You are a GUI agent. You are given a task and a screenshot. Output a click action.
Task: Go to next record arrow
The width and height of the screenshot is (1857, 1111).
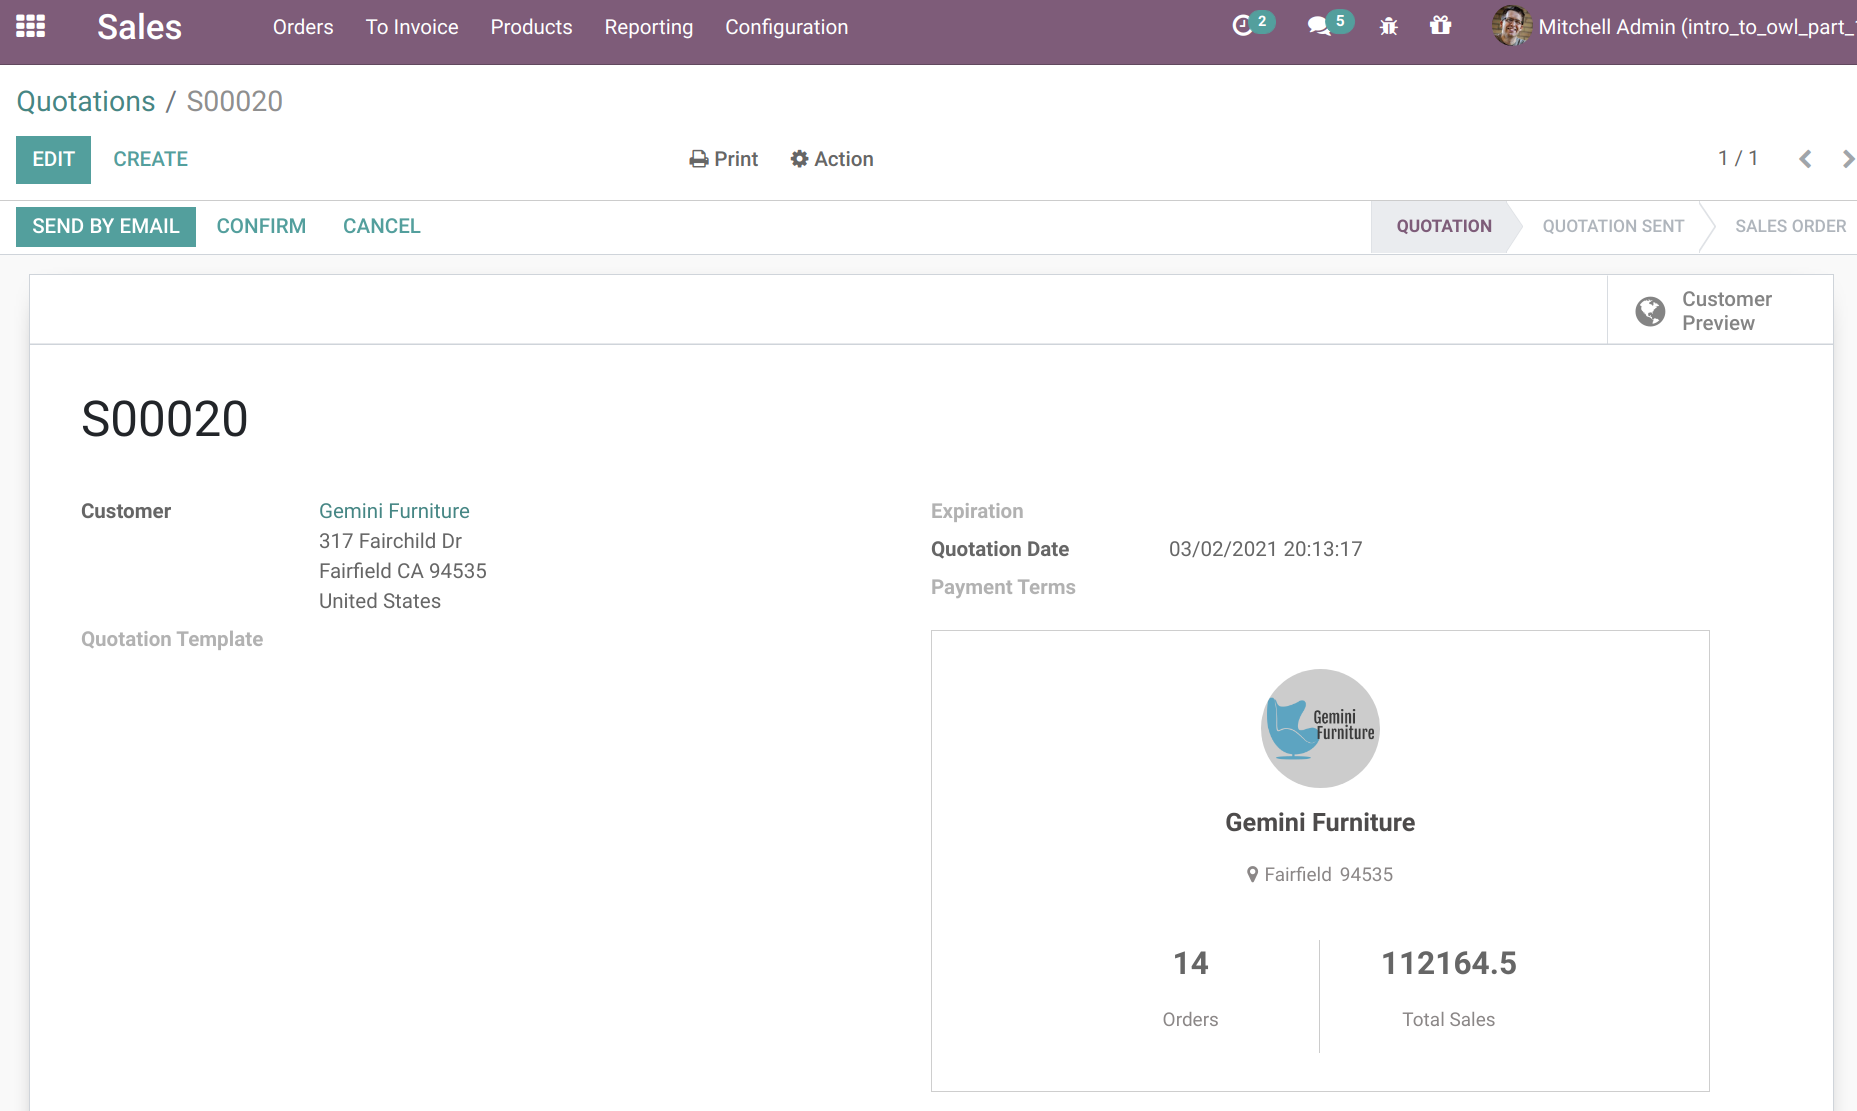[x=1847, y=159]
